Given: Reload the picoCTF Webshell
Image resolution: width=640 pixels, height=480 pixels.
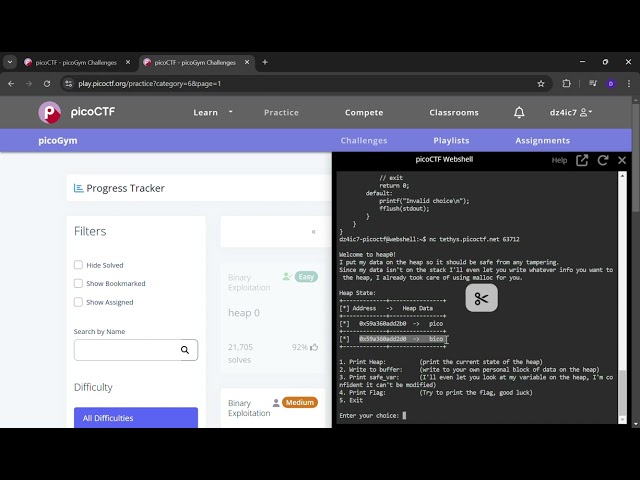Looking at the screenshot, I should coord(603,160).
